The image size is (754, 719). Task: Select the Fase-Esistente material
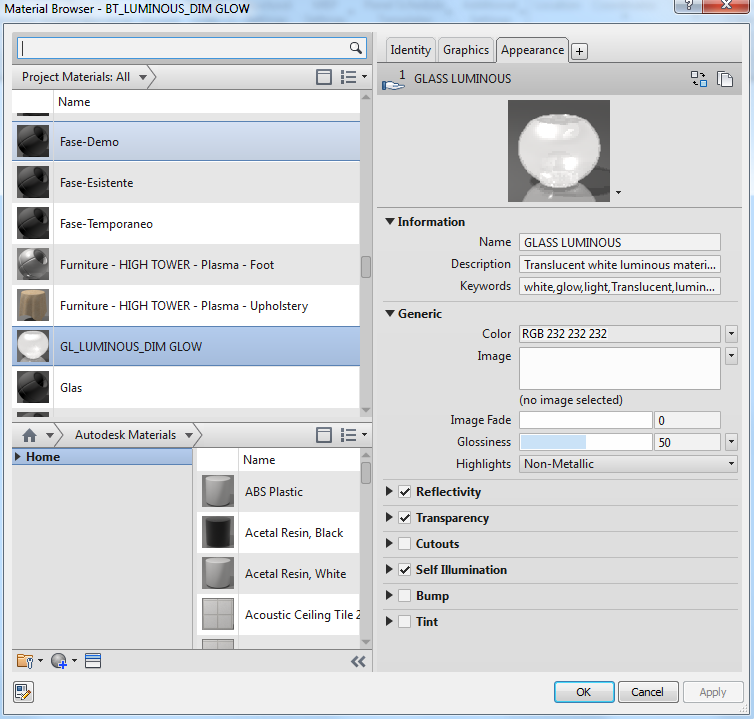[x=96, y=183]
